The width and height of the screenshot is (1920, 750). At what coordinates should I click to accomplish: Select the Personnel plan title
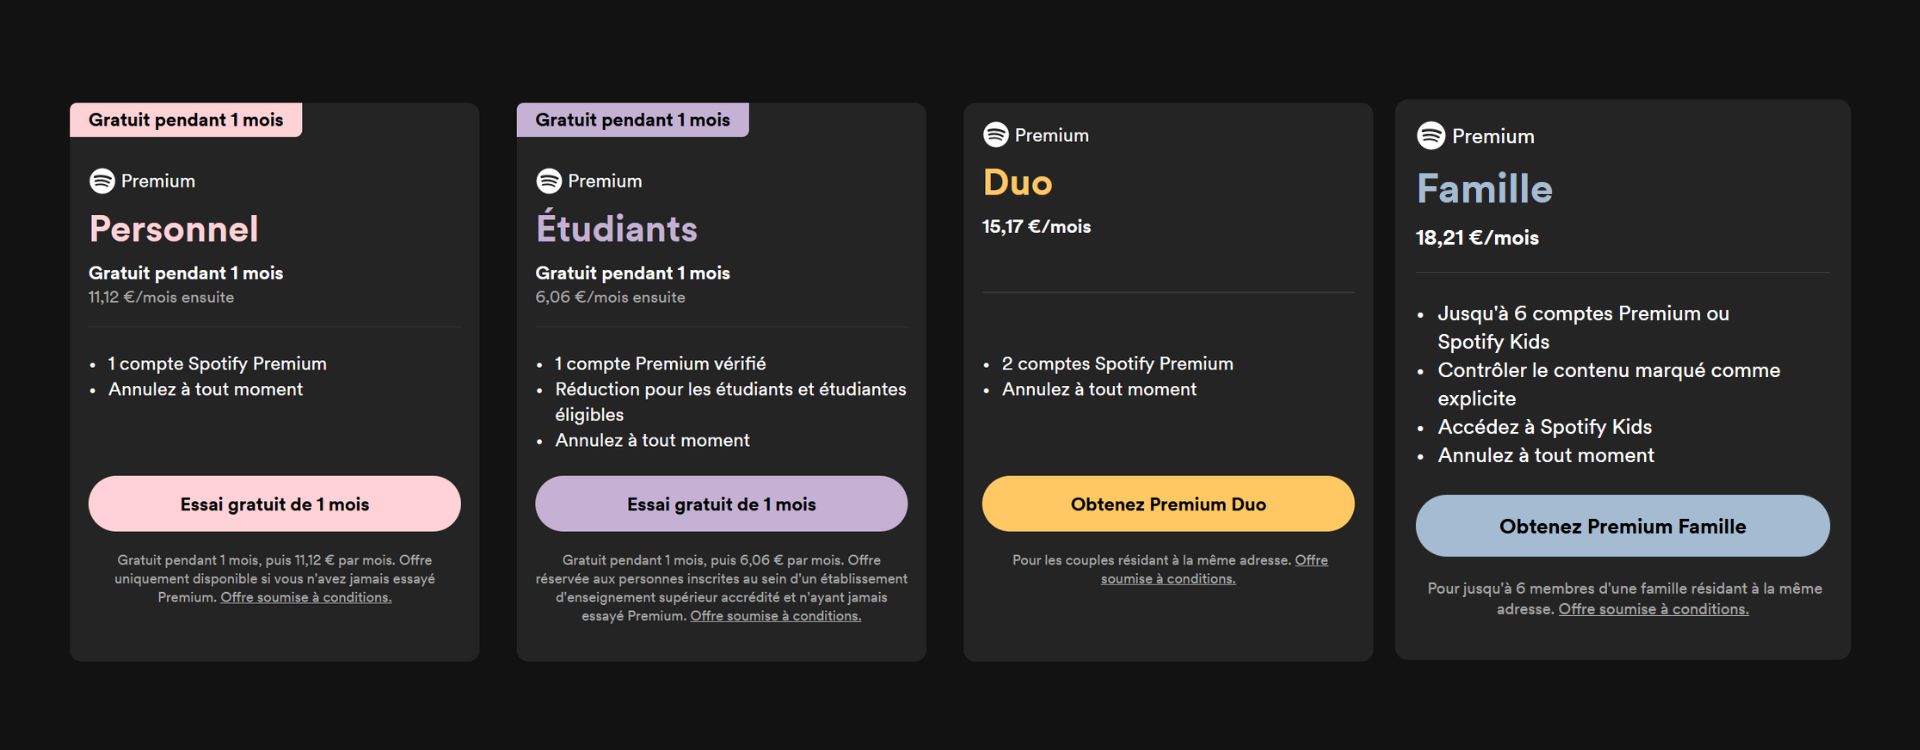[x=174, y=229]
